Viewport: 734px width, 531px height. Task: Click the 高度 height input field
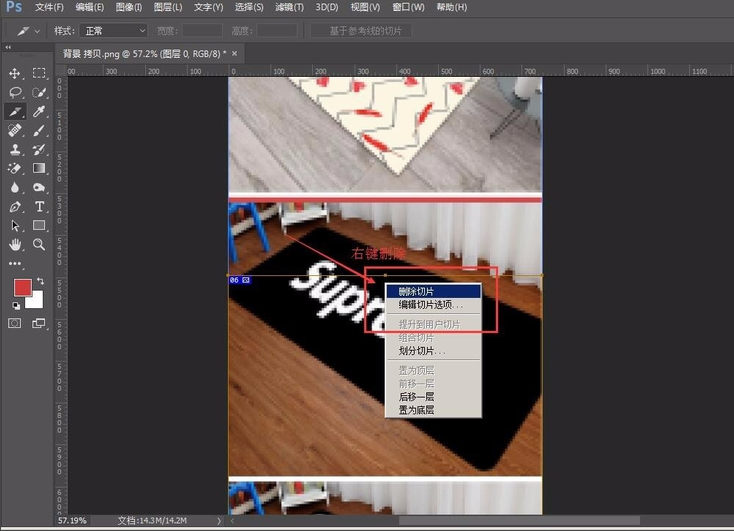pyautogui.click(x=277, y=31)
